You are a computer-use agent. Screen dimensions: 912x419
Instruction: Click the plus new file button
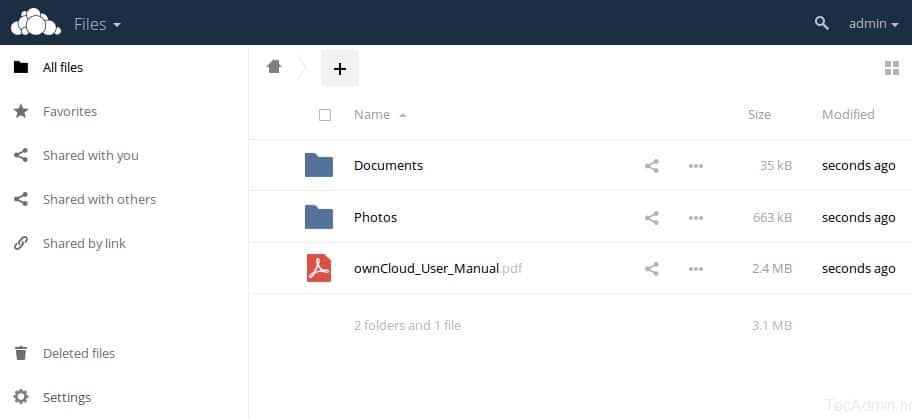tap(340, 68)
